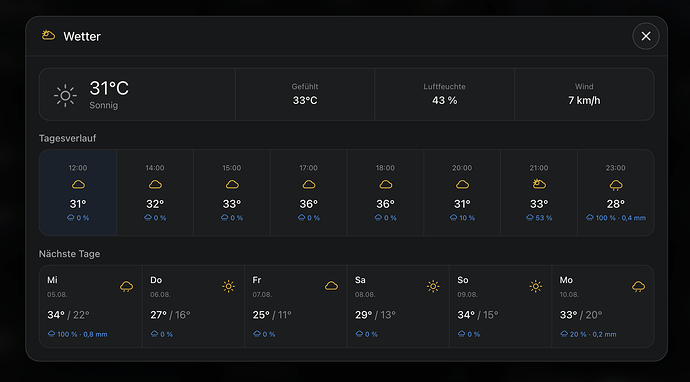This screenshot has height=382, width=690.
Task: Click the sun icon for So
Action: 536,286
